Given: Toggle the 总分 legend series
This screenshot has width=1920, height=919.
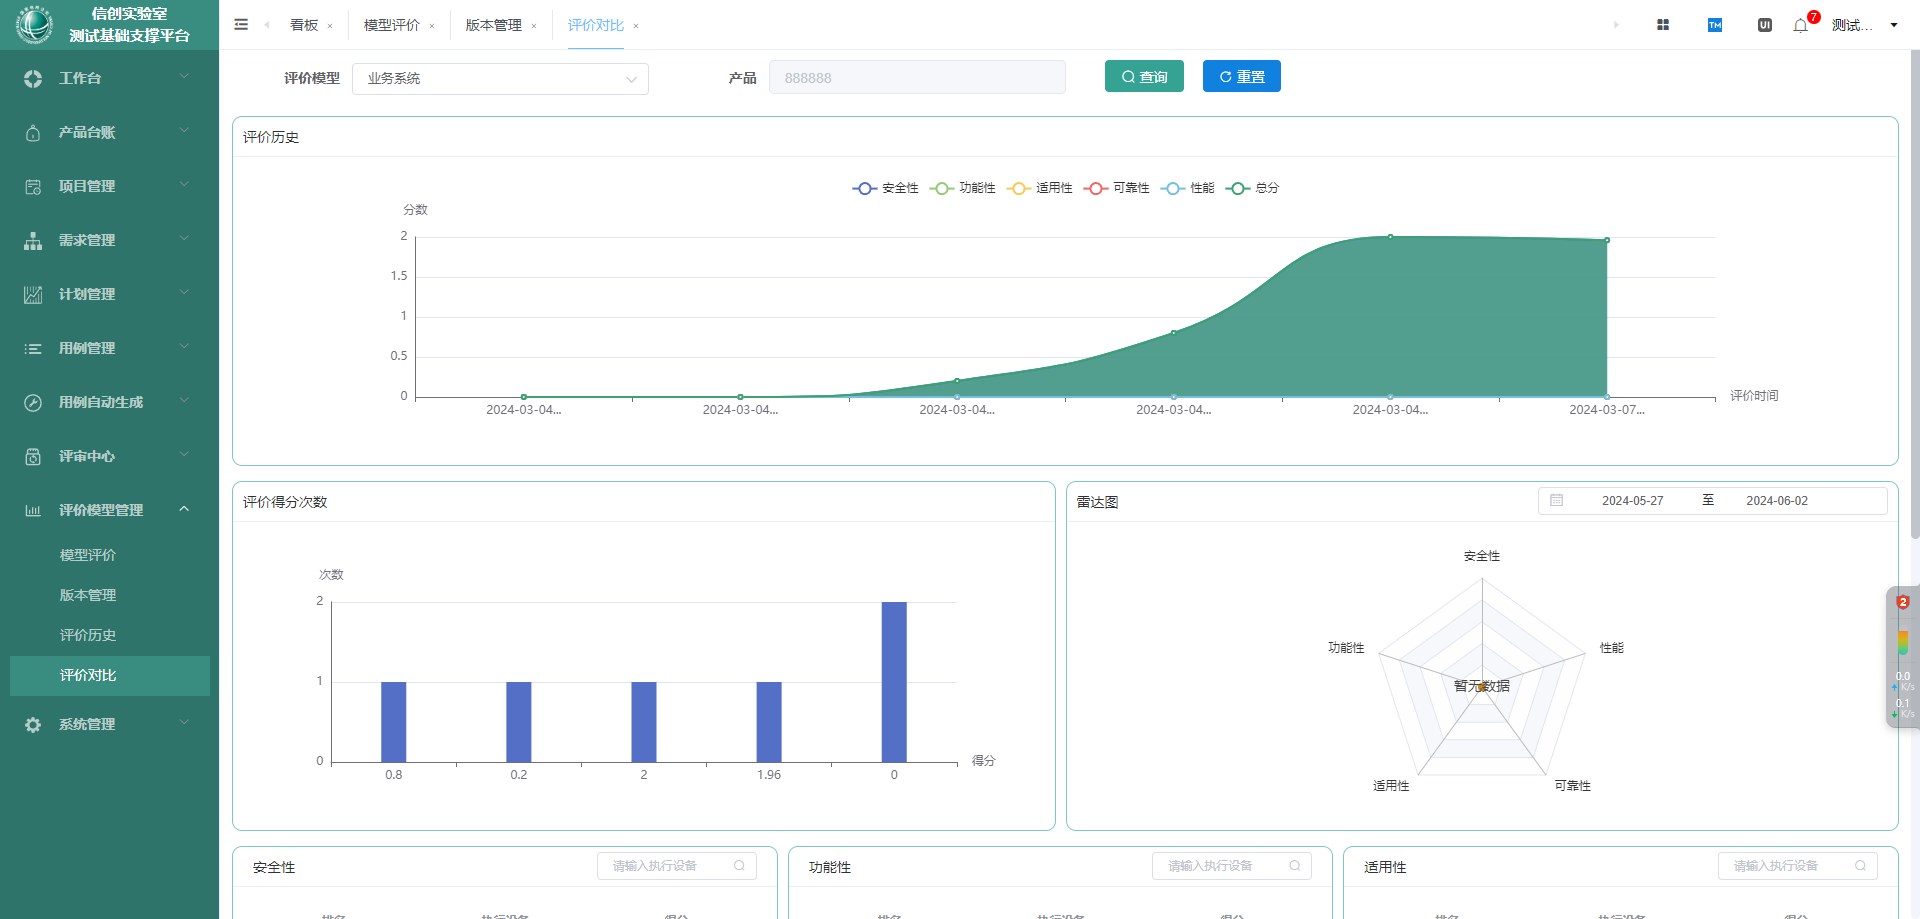Looking at the screenshot, I should 1253,188.
